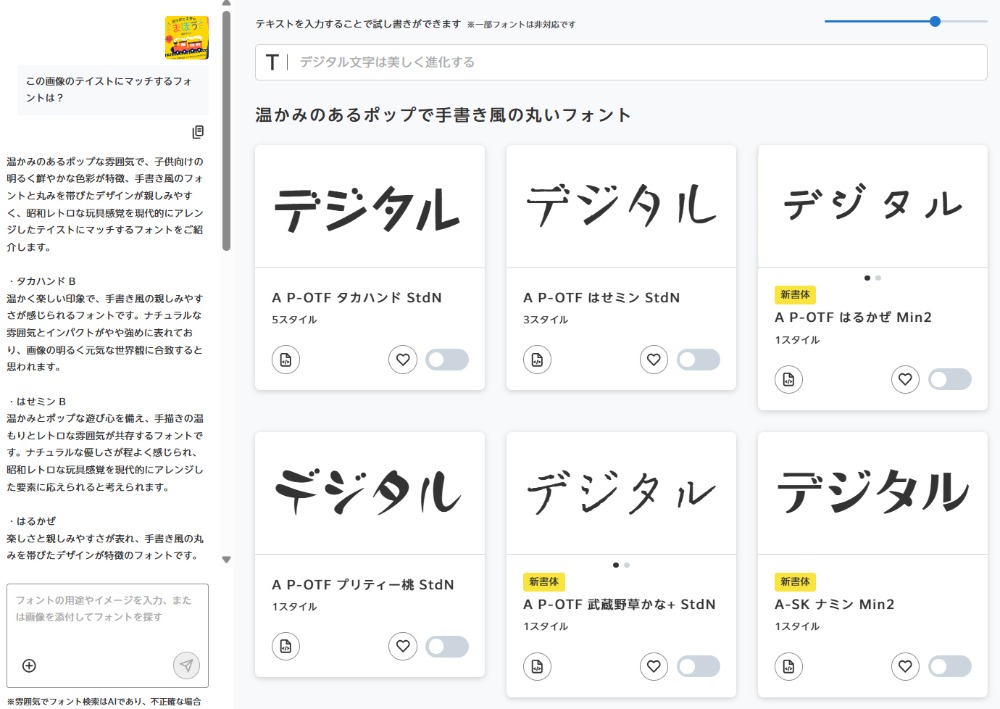
Task: Open the 武蔵野草かな+ StdN font preview
Action: [x=621, y=493]
